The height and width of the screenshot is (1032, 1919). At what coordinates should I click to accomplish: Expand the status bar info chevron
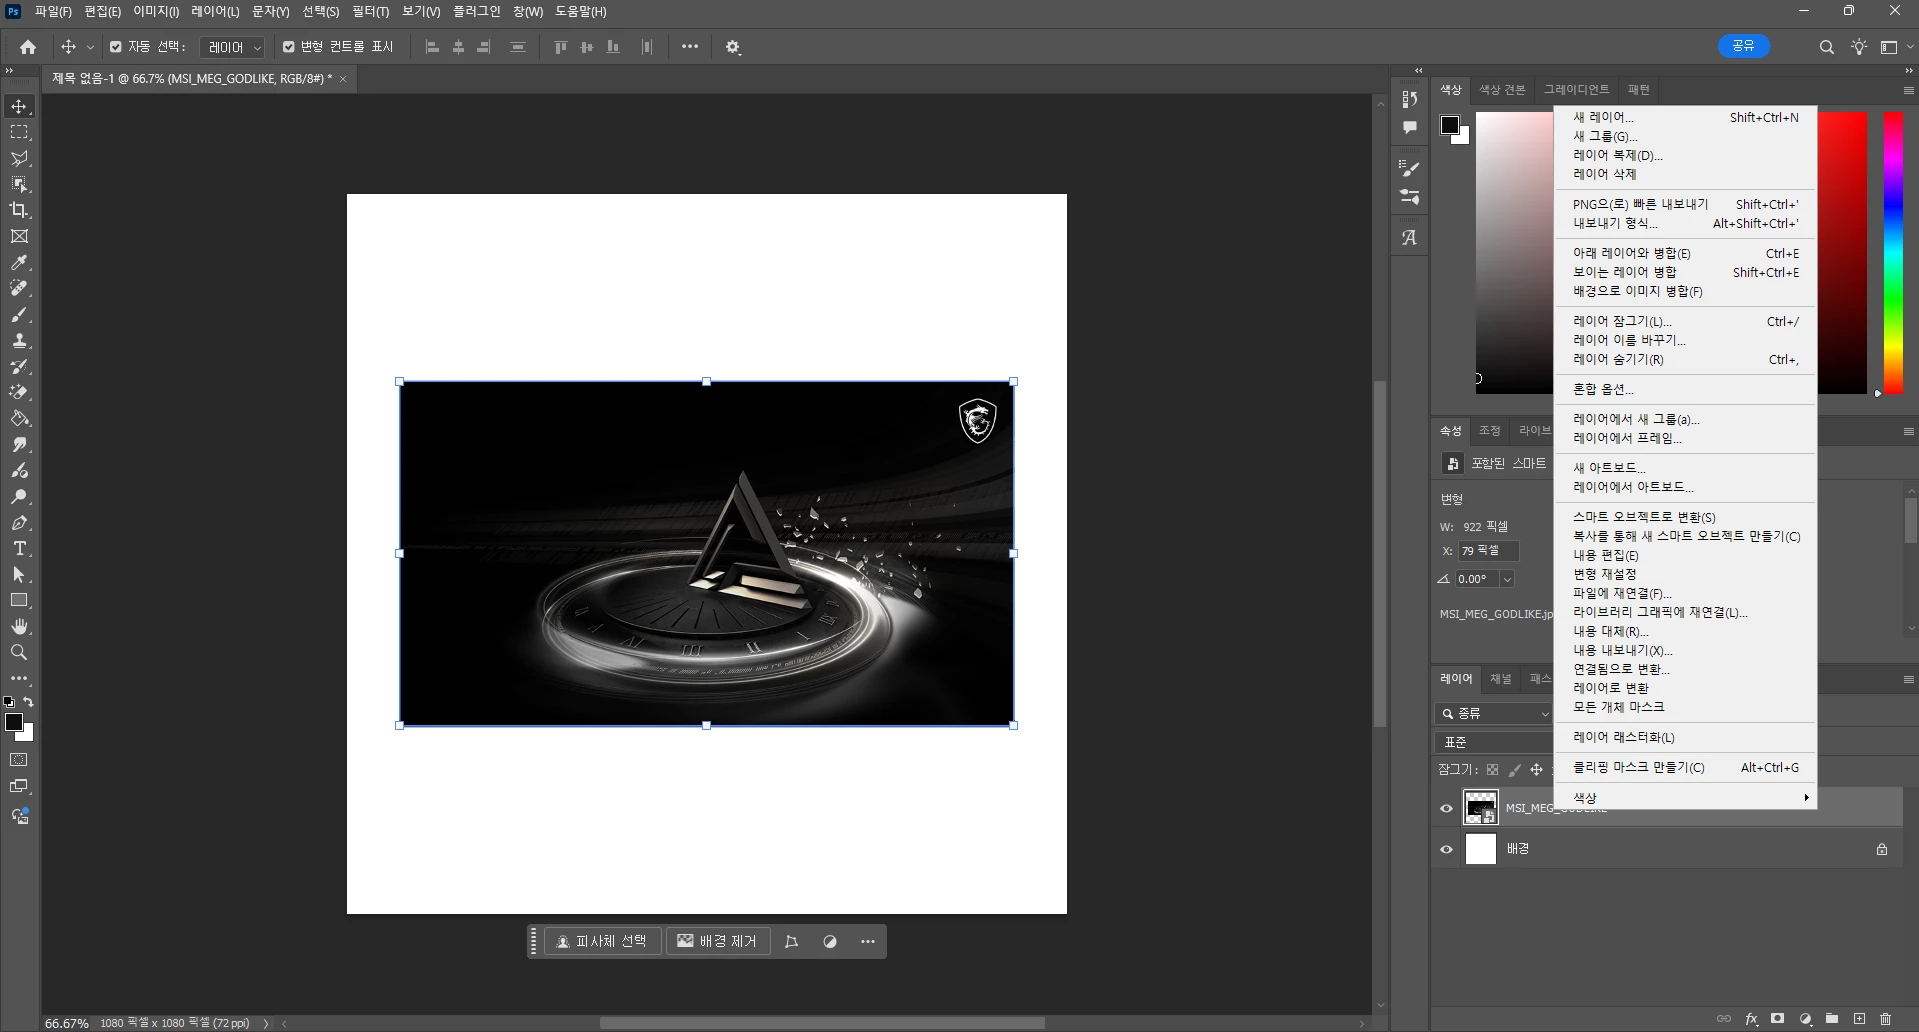click(x=266, y=1023)
